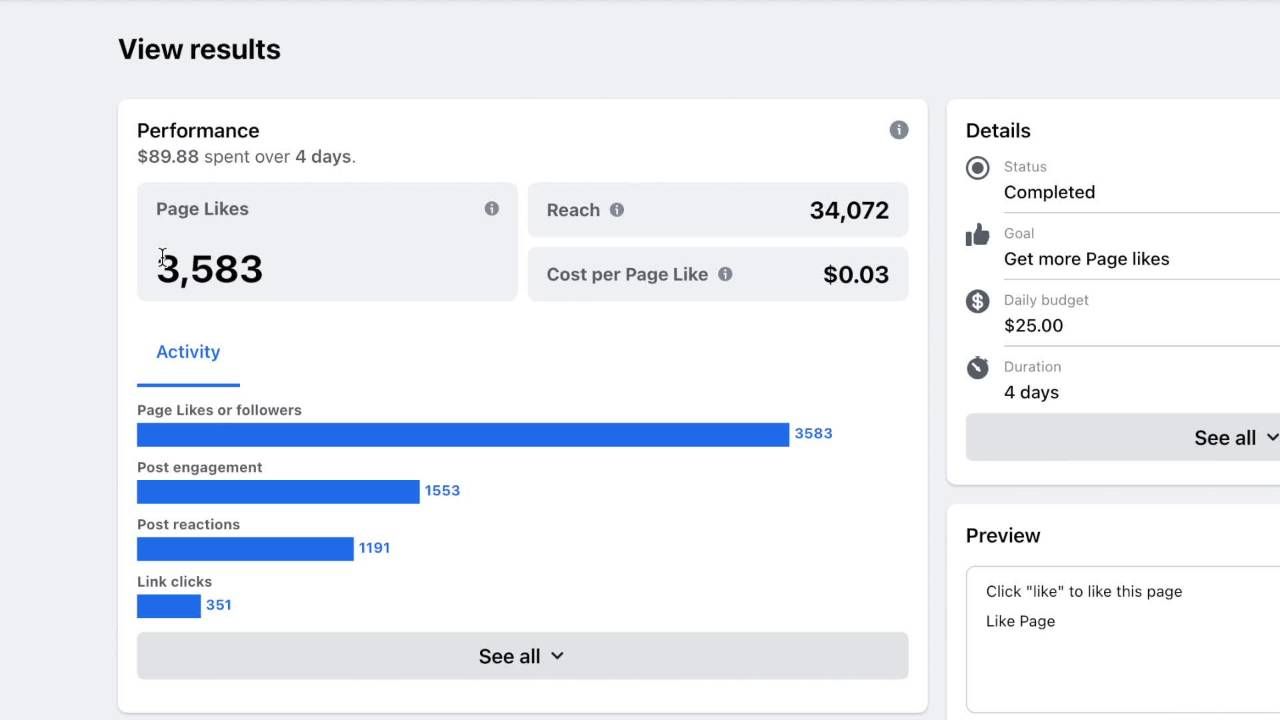Click the thumbs-up Goal icon
Screen dimensions: 1280x720
click(977, 235)
